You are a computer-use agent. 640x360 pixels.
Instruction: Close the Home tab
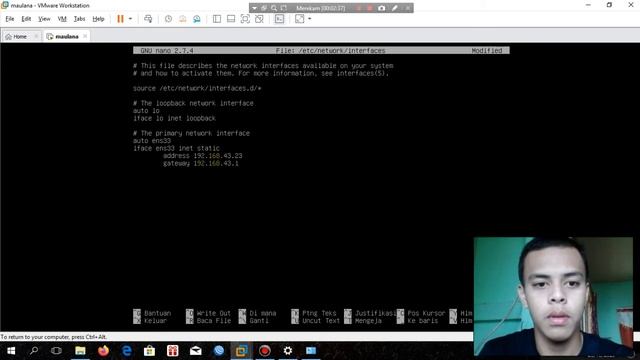(x=36, y=36)
